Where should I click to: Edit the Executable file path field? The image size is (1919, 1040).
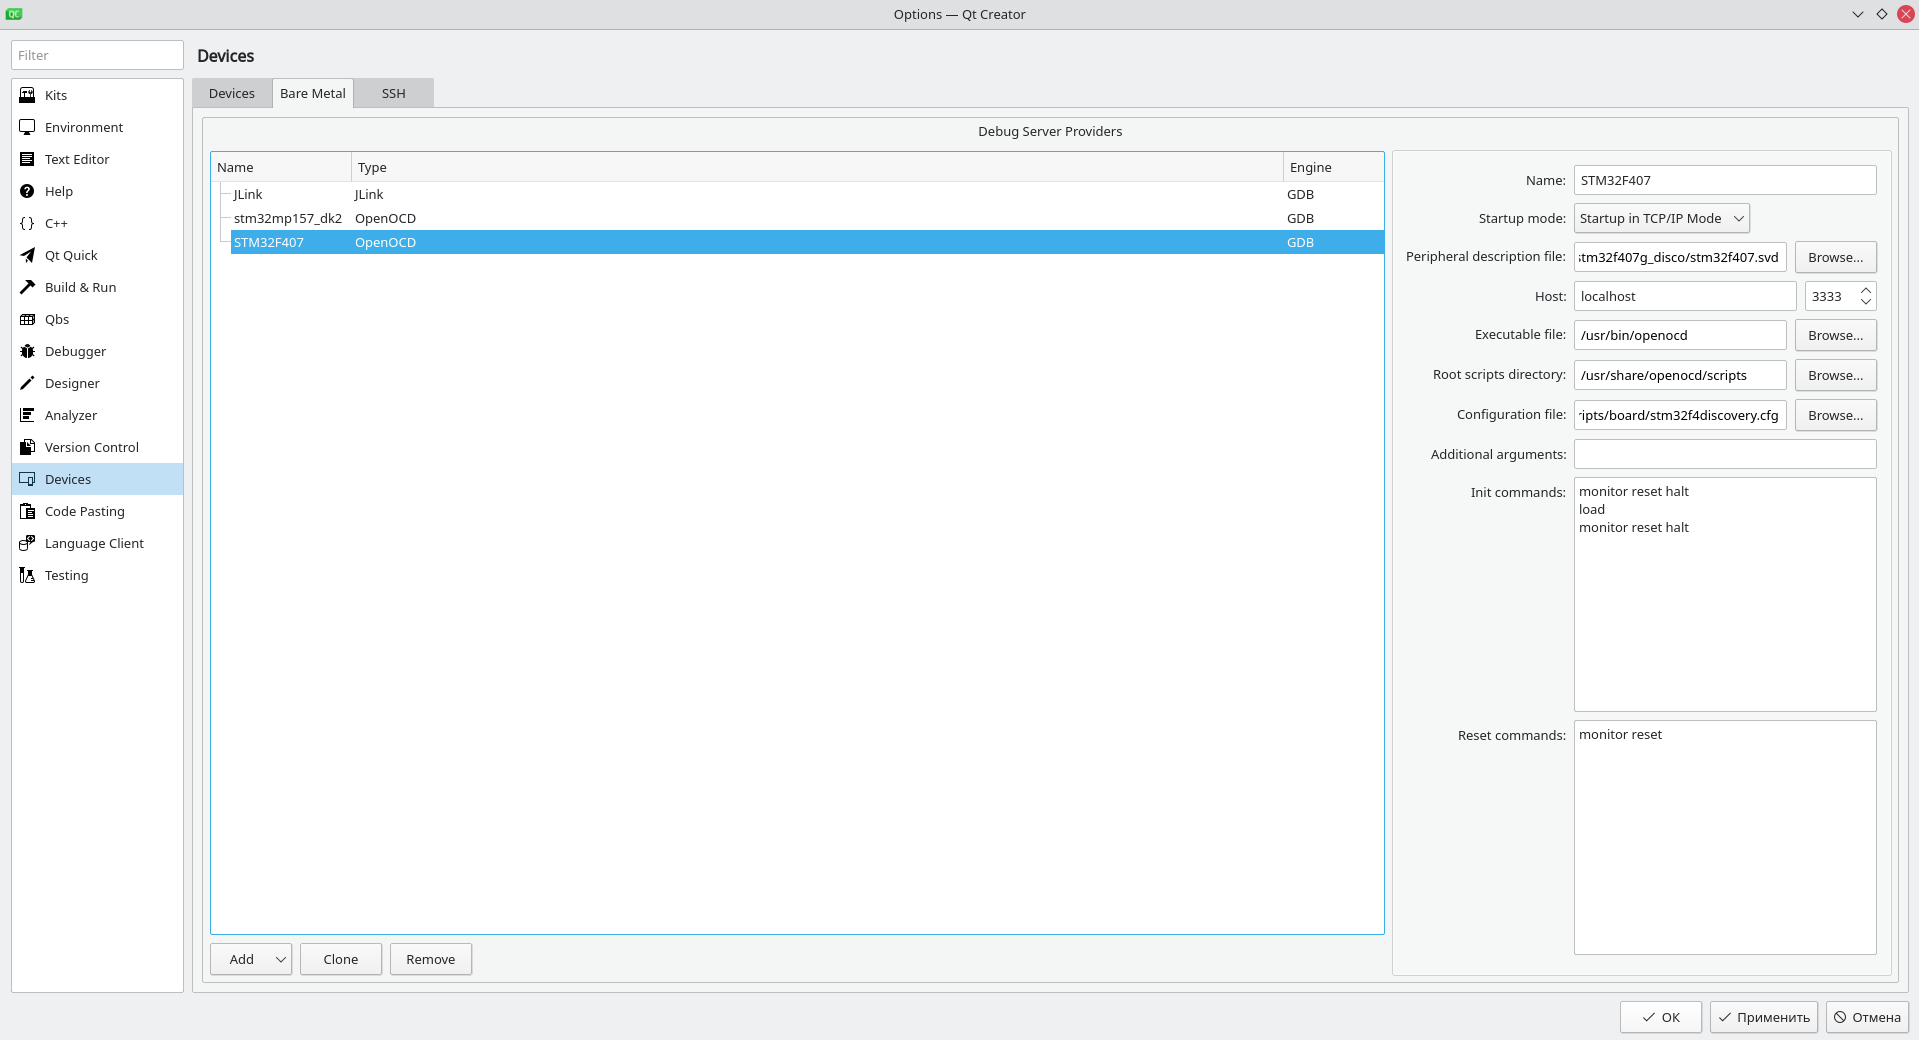coord(1680,335)
